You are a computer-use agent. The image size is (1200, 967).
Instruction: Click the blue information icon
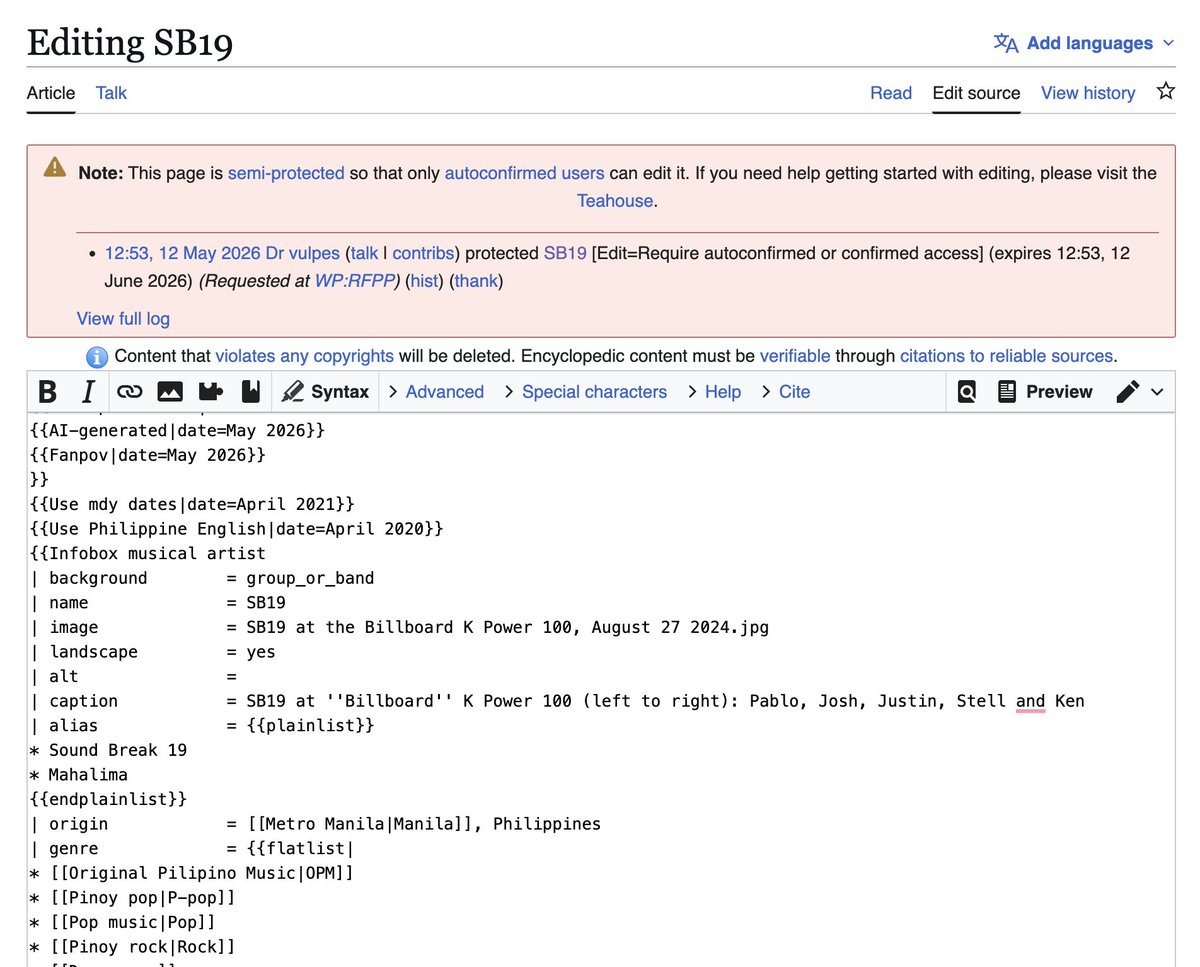(97, 357)
